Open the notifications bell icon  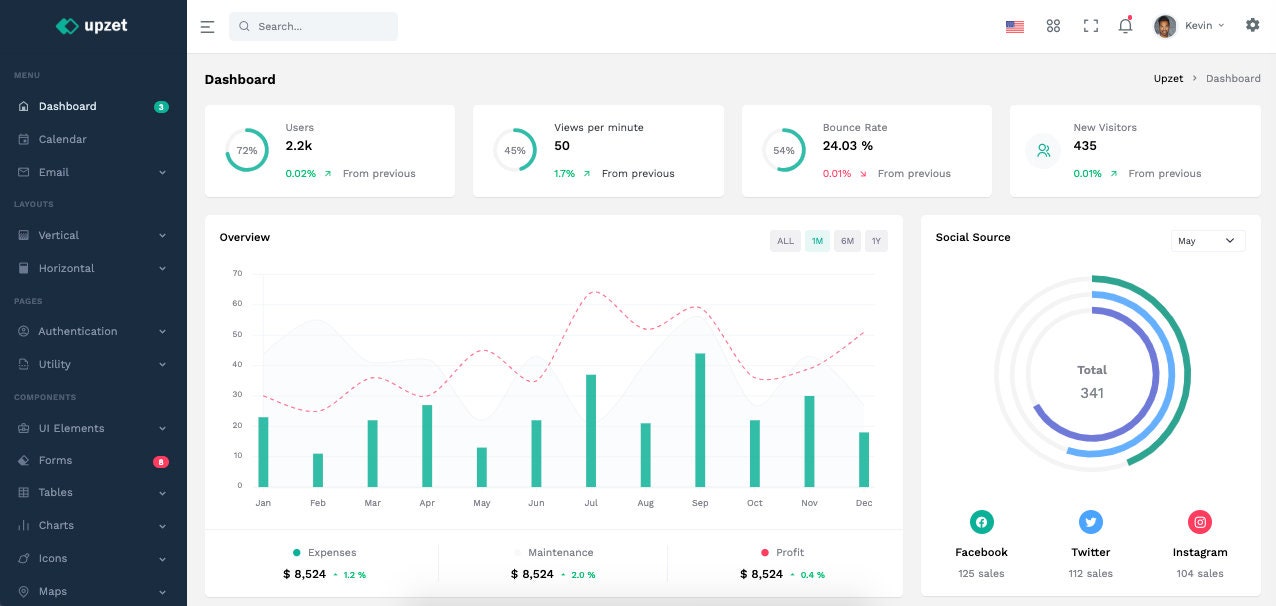1124,25
